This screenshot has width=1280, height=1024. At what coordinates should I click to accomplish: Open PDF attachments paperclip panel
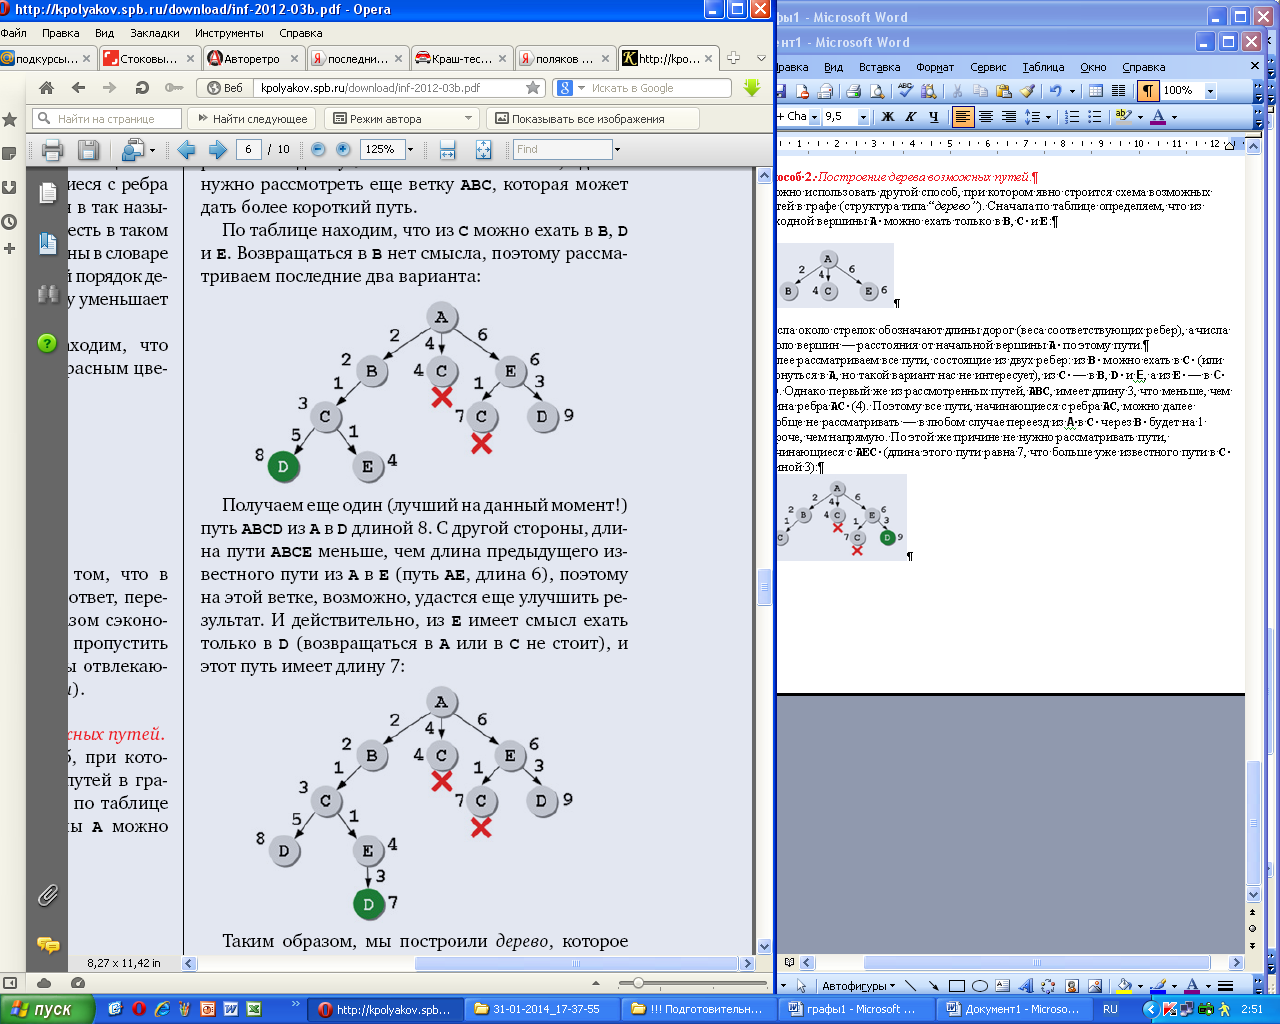point(47,895)
